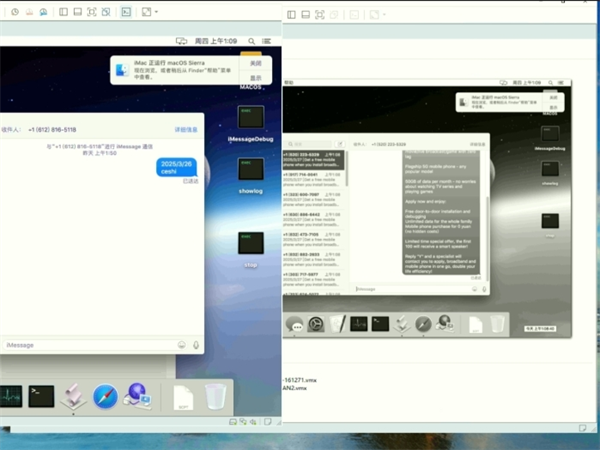Click the emoji picker in iMessage field

(x=181, y=345)
